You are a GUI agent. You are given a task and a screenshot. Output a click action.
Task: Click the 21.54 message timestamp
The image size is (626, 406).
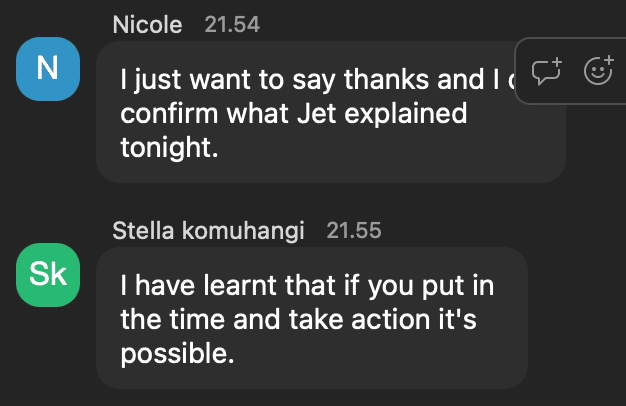point(232,25)
